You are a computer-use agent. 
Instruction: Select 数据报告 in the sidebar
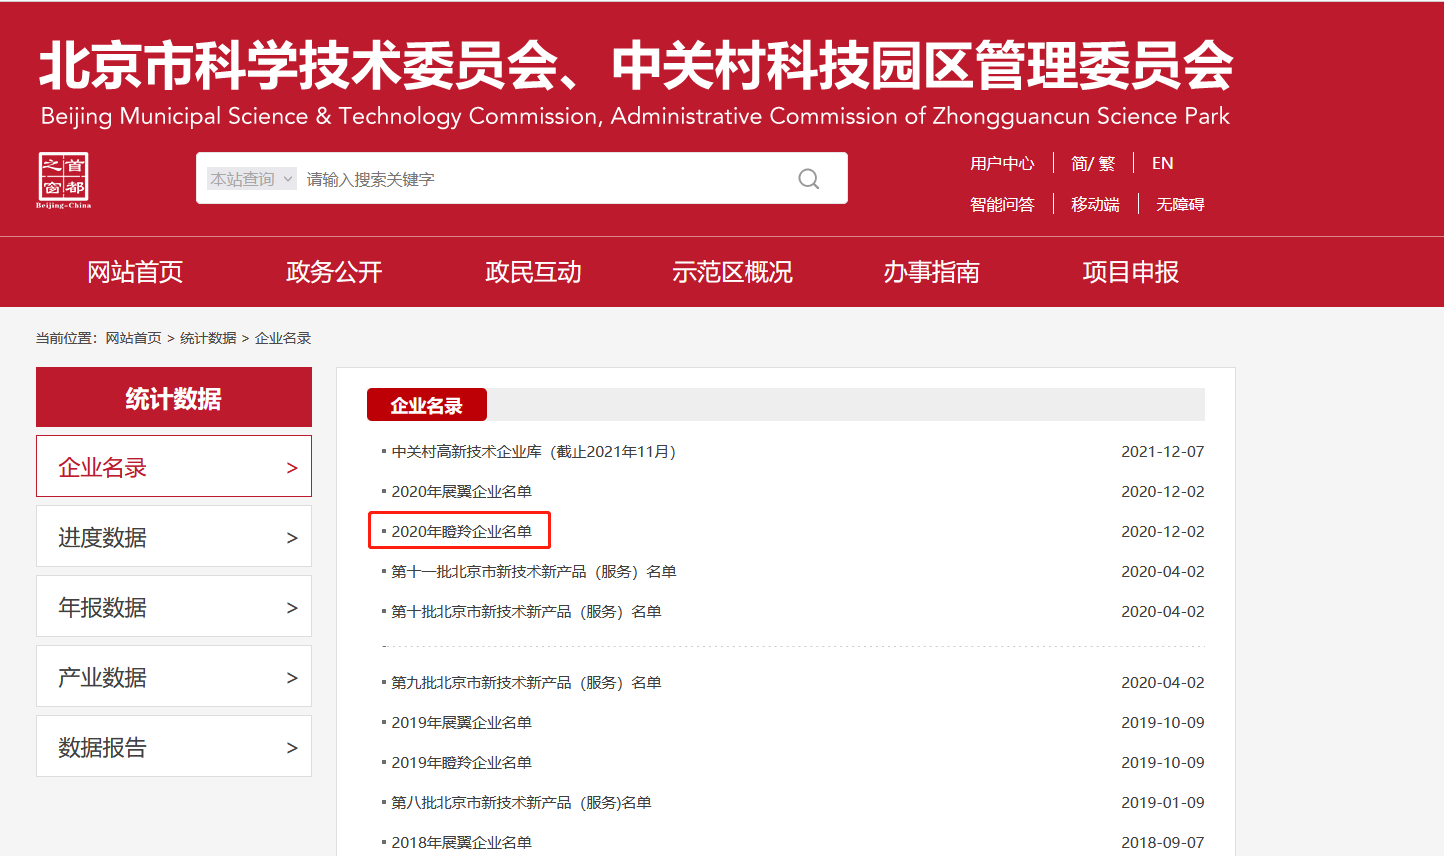[174, 746]
